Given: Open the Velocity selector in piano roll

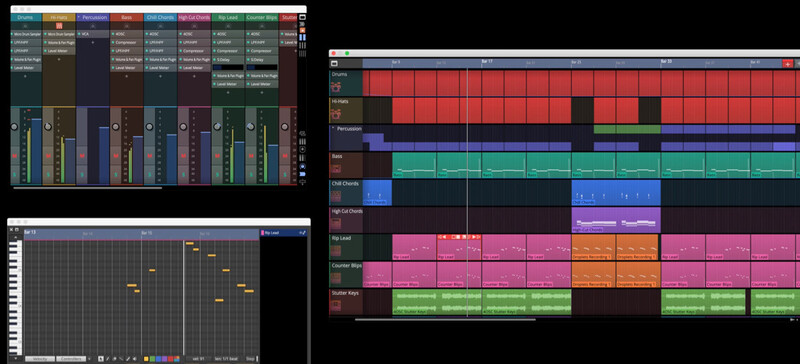Looking at the screenshot, I should (40, 359).
